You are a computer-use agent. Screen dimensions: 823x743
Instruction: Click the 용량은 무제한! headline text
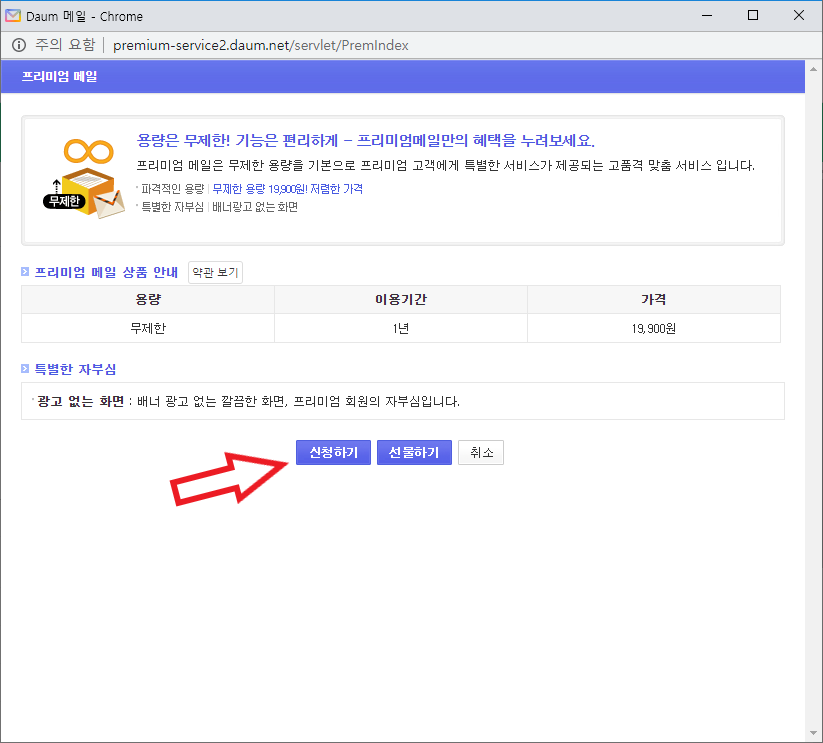coord(365,140)
